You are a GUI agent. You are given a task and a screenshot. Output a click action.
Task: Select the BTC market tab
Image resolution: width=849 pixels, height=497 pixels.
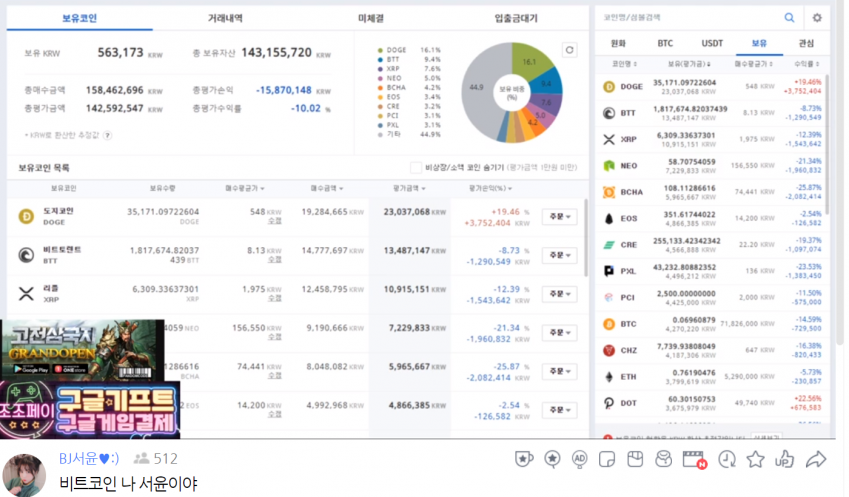[x=665, y=43]
